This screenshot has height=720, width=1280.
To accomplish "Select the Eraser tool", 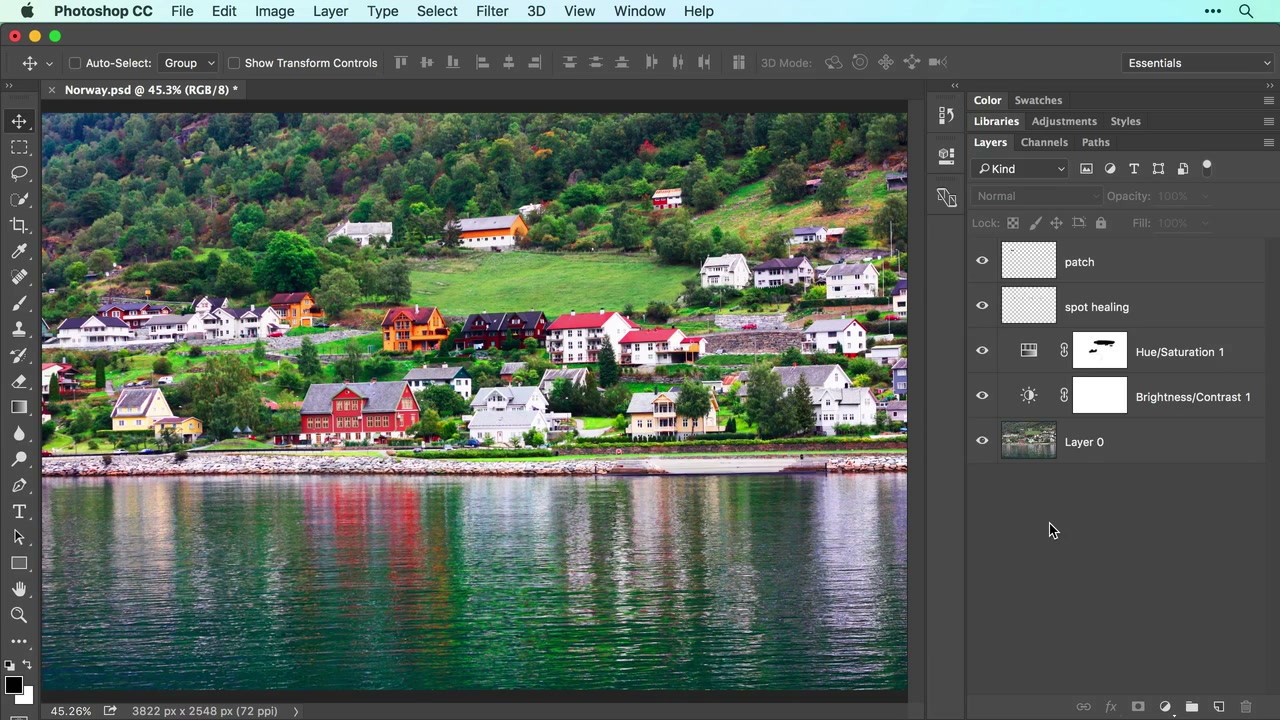I will [19, 381].
